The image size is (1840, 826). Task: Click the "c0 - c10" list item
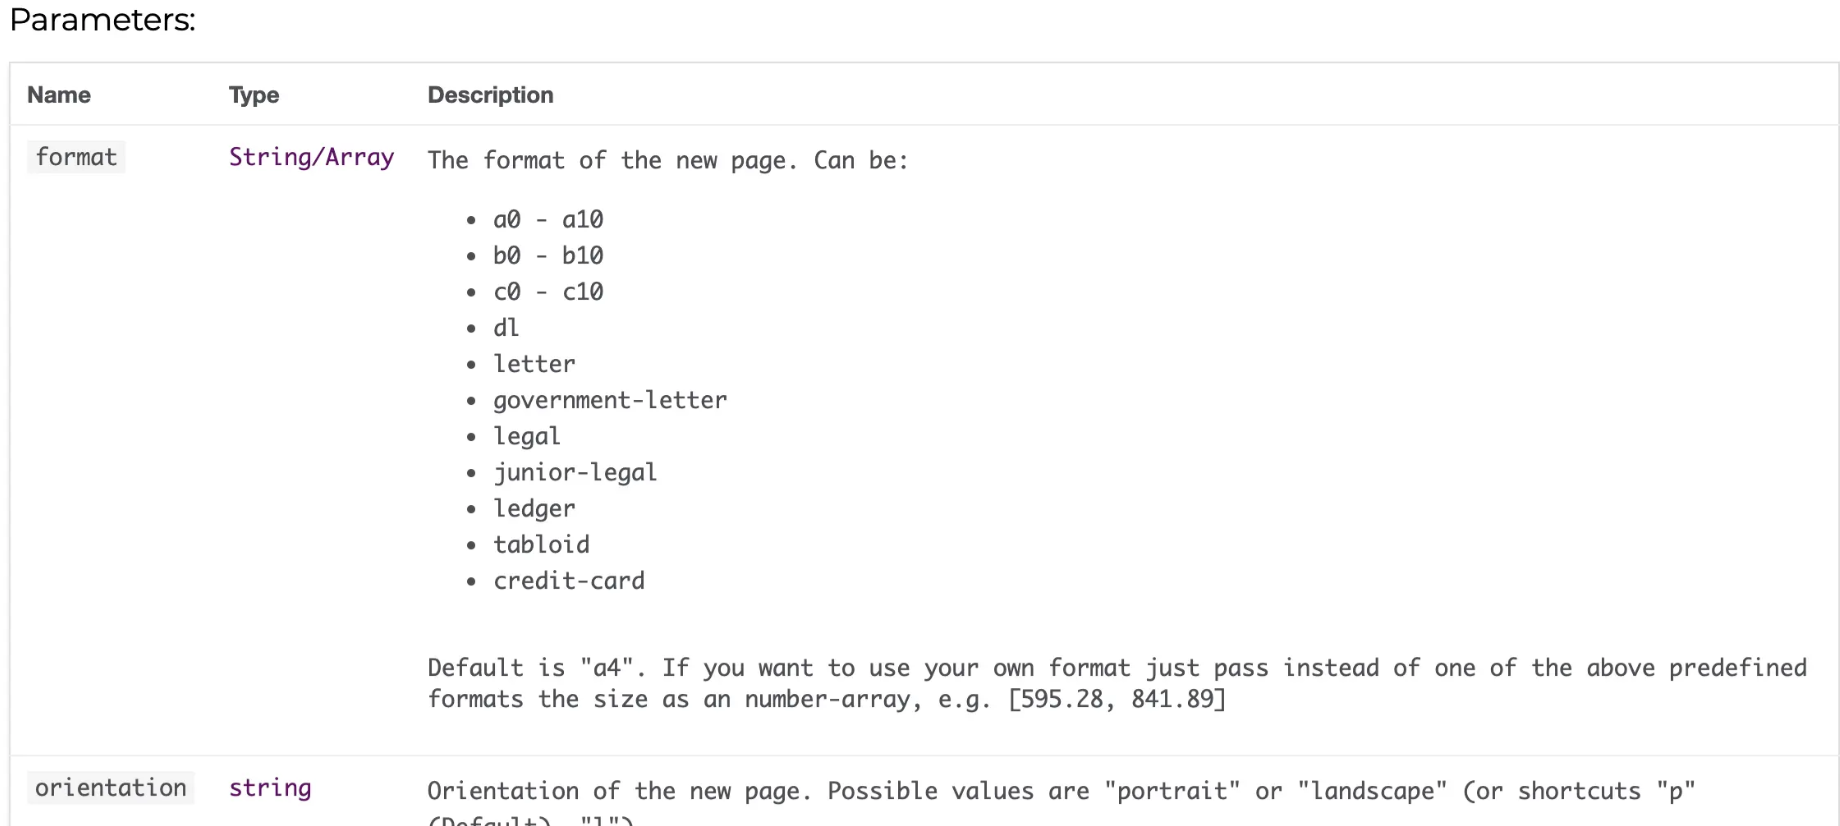pyautogui.click(x=548, y=292)
